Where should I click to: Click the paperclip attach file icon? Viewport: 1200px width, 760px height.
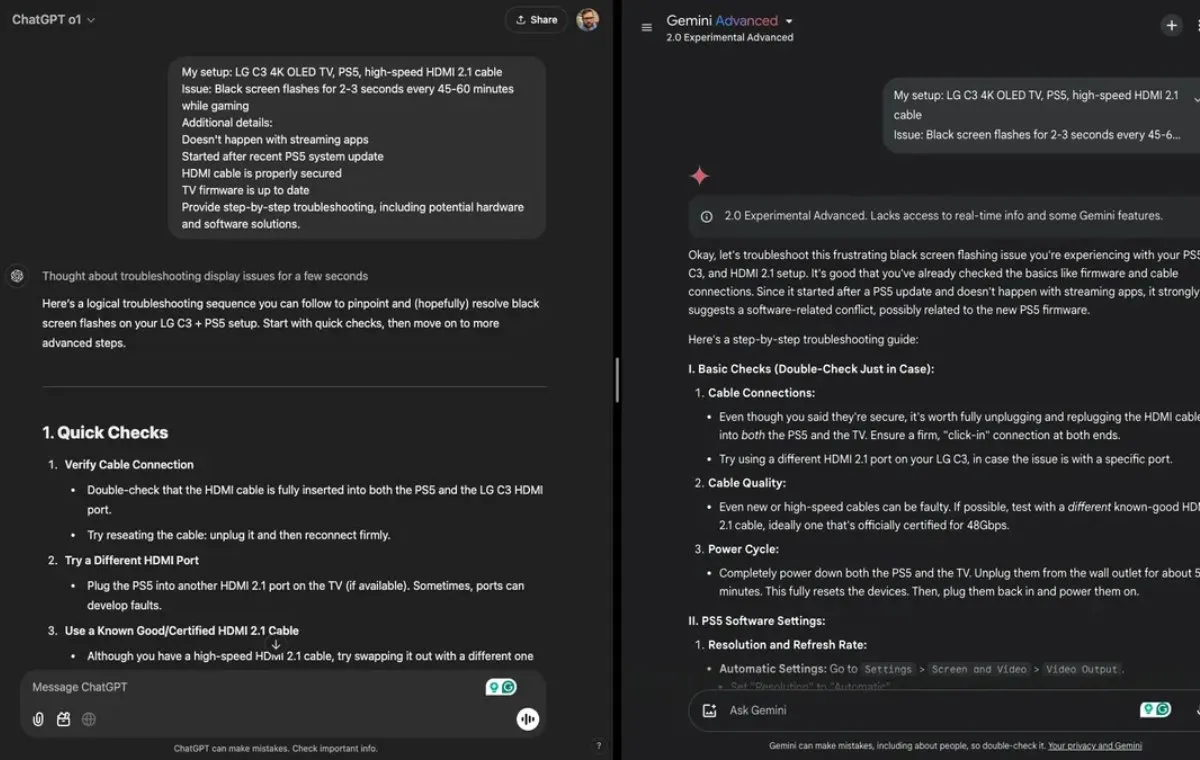click(38, 719)
